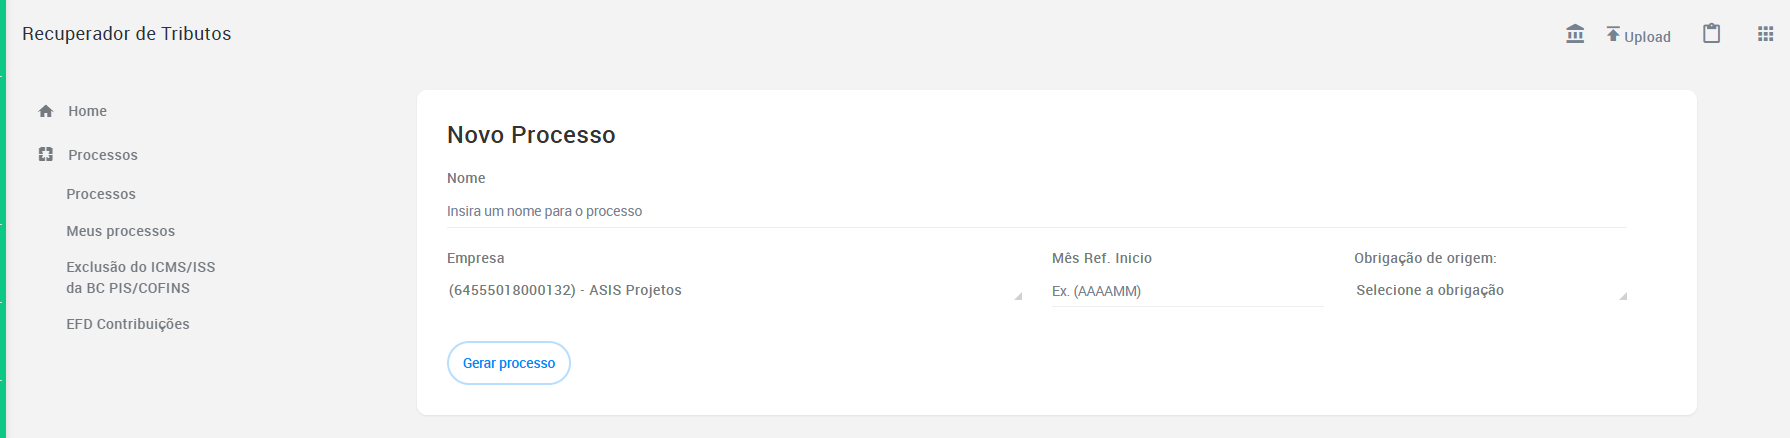Click the Recuperador de Tributos title
1790x438 pixels.
tap(126, 33)
